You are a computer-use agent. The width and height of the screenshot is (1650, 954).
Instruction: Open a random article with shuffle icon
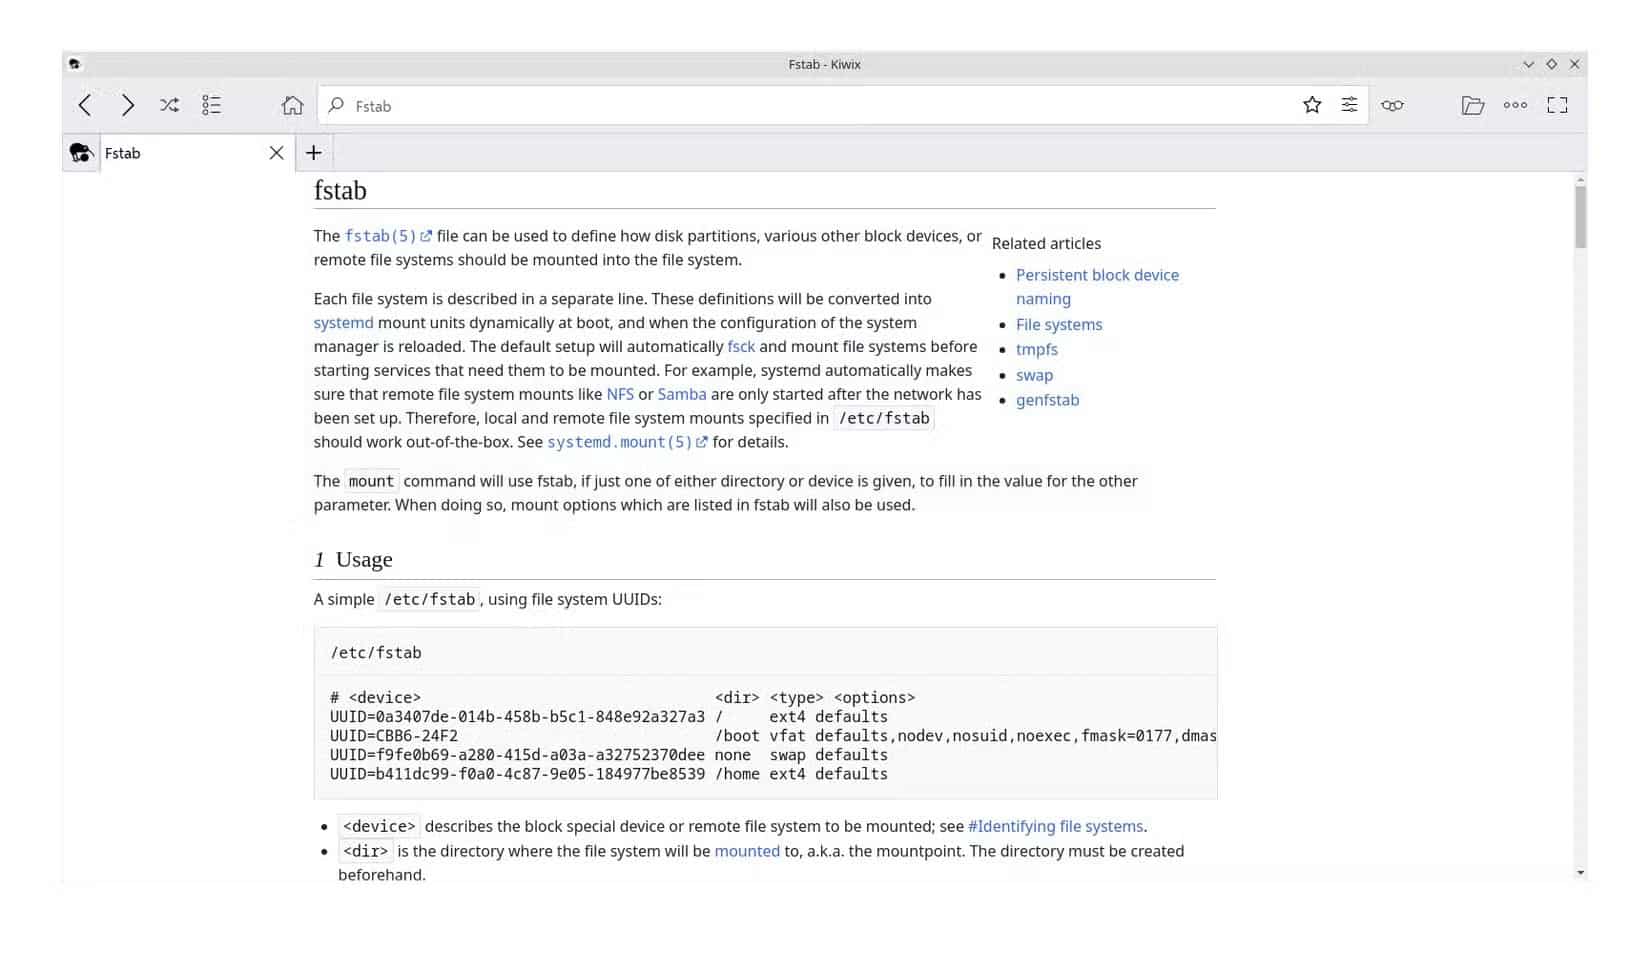click(x=169, y=104)
